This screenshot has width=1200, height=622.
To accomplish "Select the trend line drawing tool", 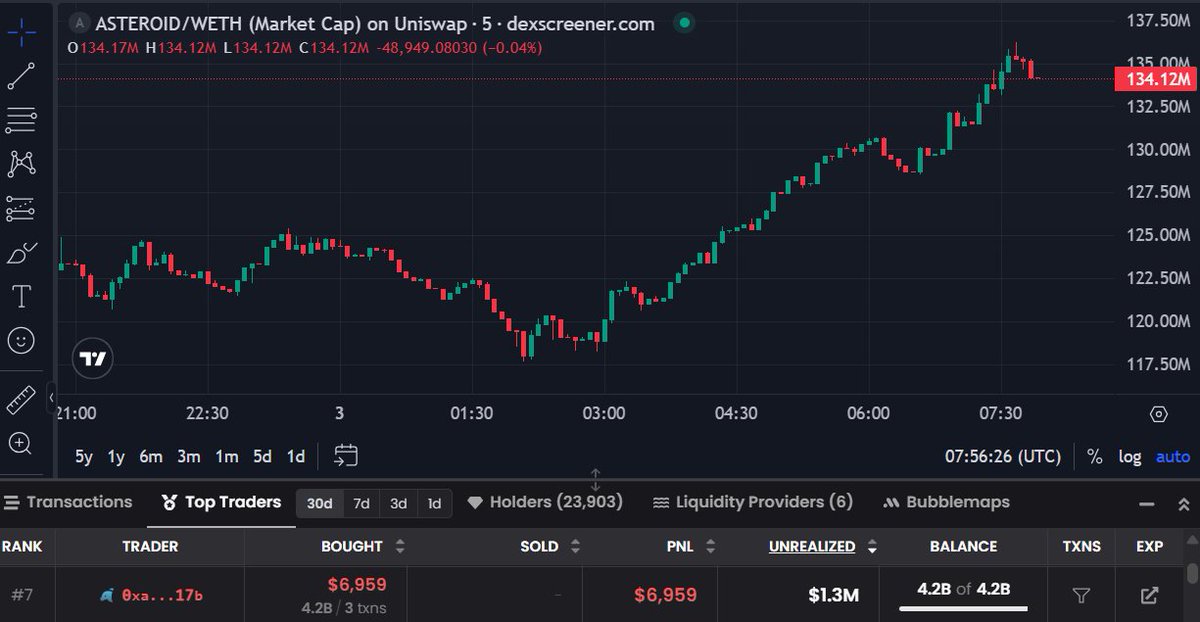I will click(21, 76).
